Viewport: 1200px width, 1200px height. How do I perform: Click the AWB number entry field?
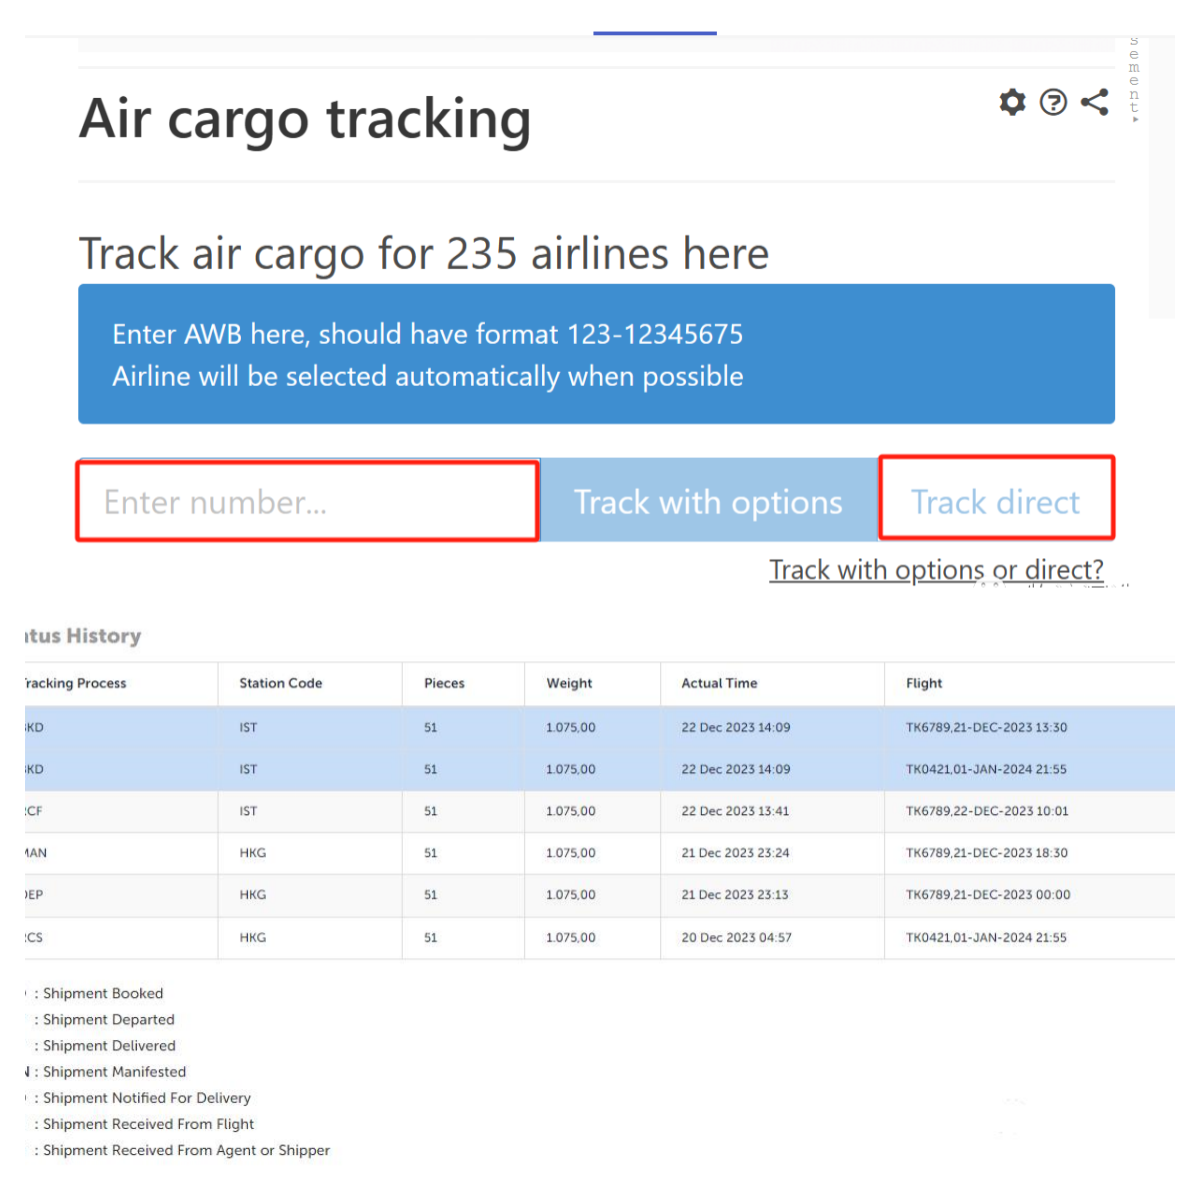point(307,501)
